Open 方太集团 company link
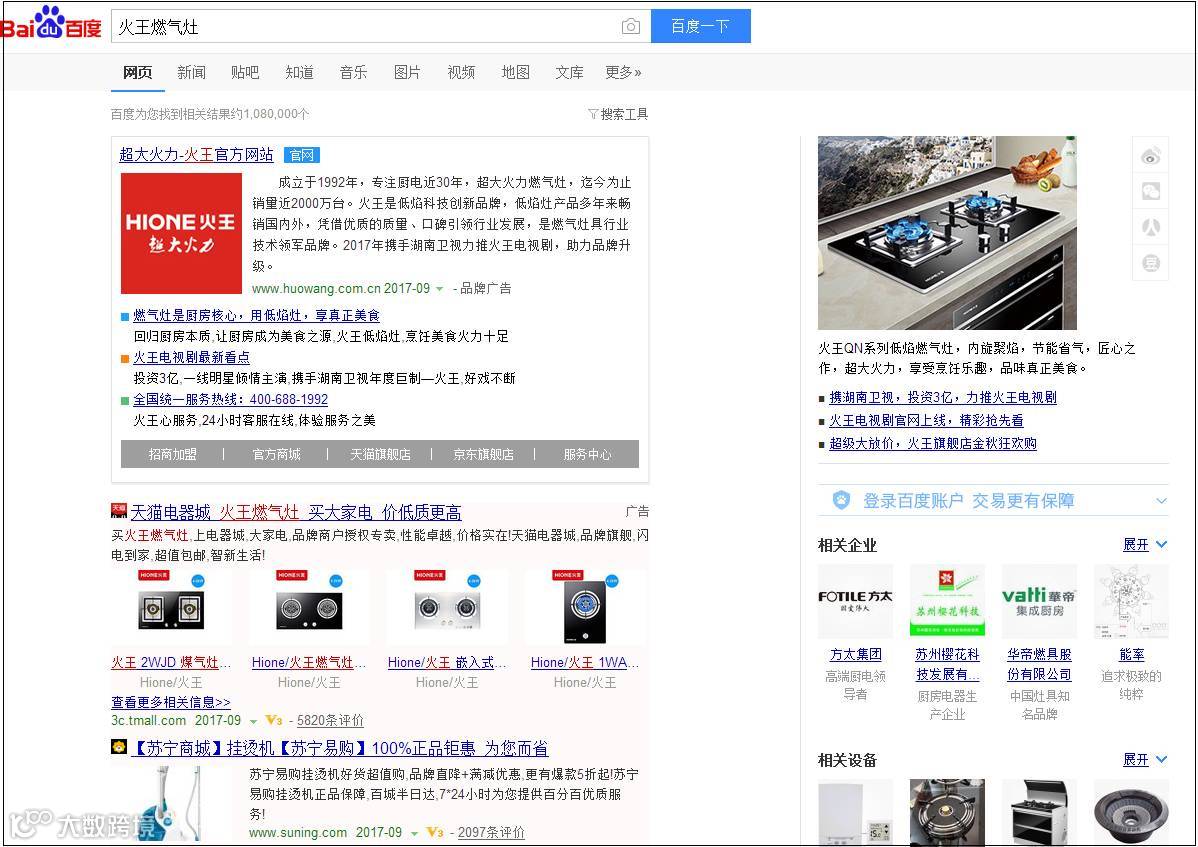The width and height of the screenshot is (1198, 847). coord(855,655)
